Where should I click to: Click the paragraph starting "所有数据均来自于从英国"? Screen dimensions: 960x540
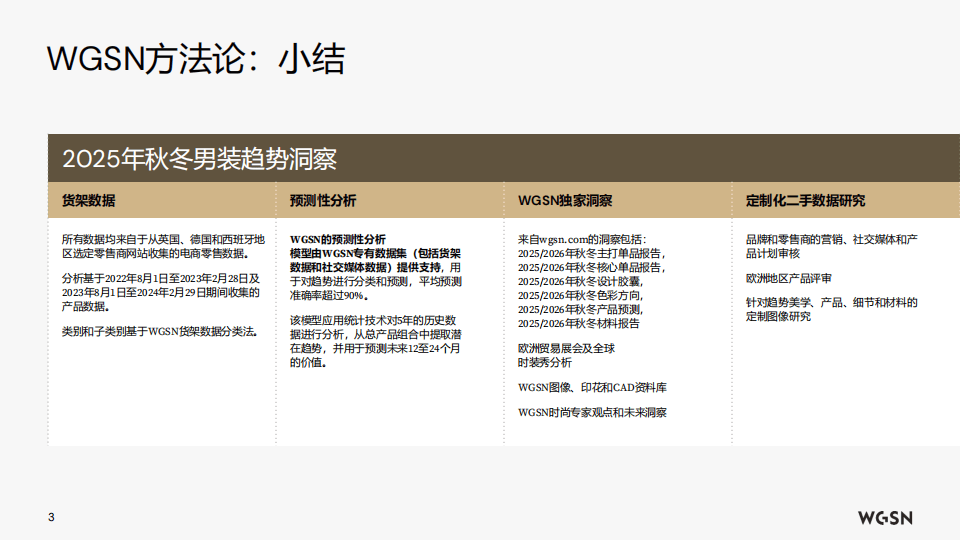[163, 246]
